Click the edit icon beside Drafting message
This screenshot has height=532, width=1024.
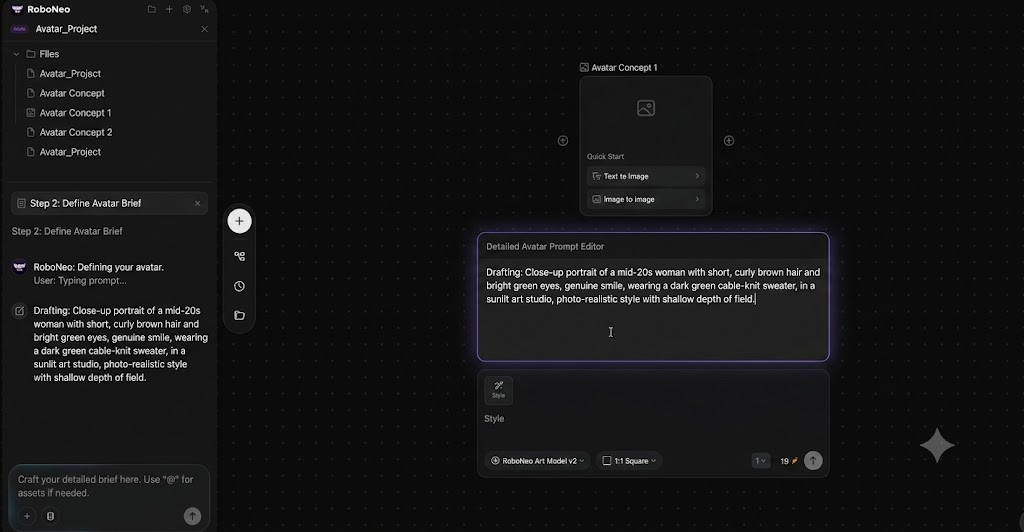click(x=20, y=311)
